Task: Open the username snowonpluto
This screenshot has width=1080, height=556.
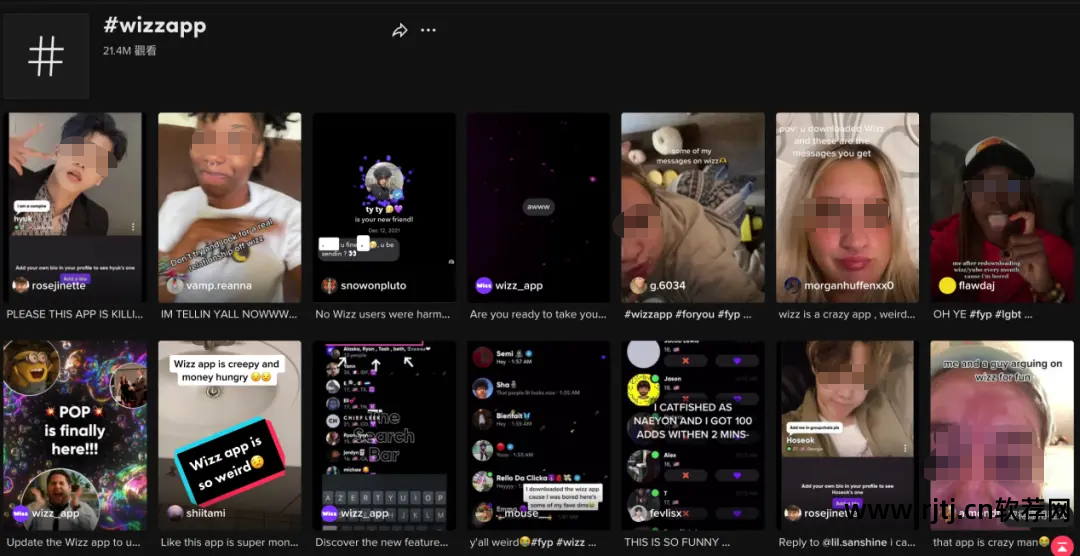Action: pos(373,285)
